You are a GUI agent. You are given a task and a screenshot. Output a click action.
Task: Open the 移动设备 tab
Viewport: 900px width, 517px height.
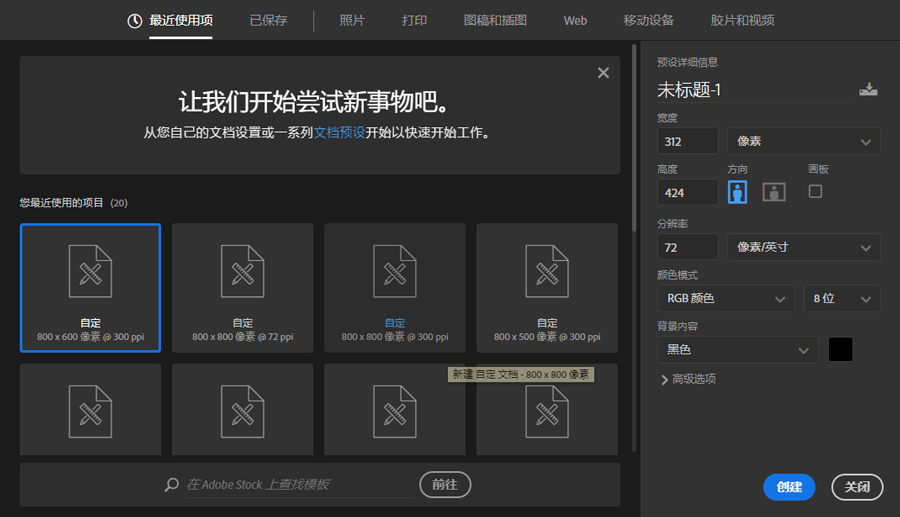(x=649, y=21)
